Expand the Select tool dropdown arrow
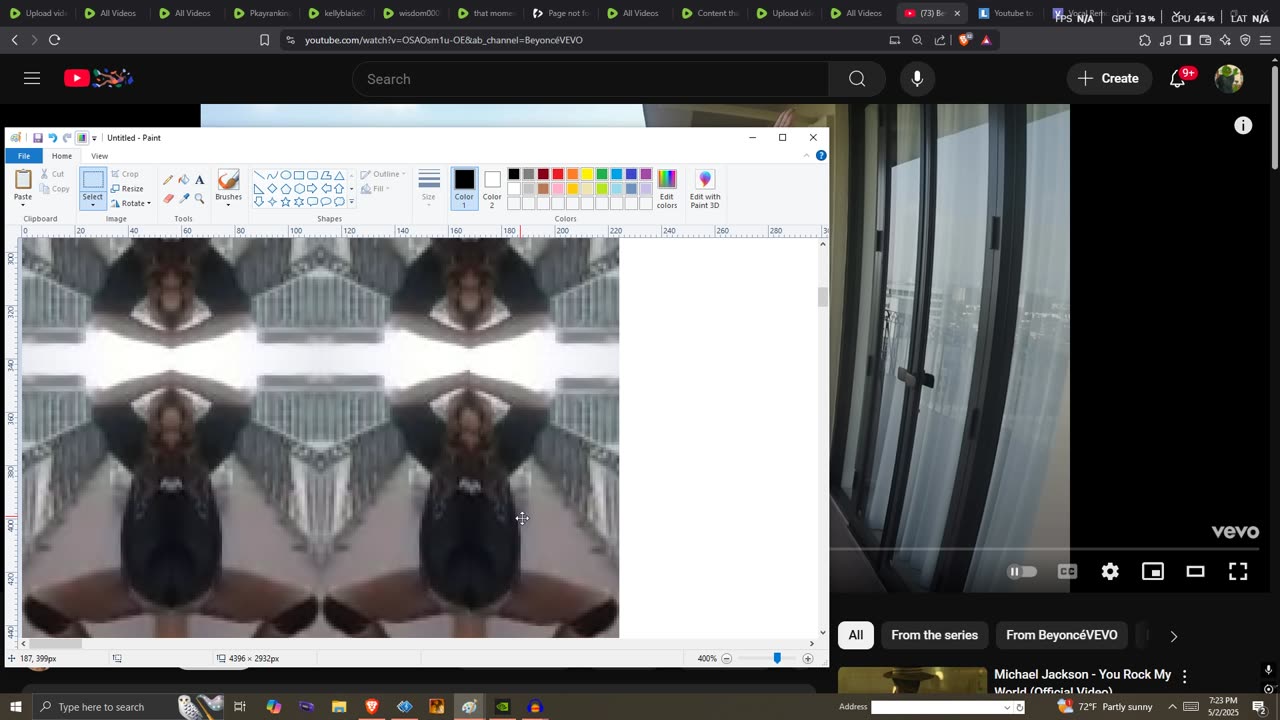1280x720 pixels. [93, 205]
